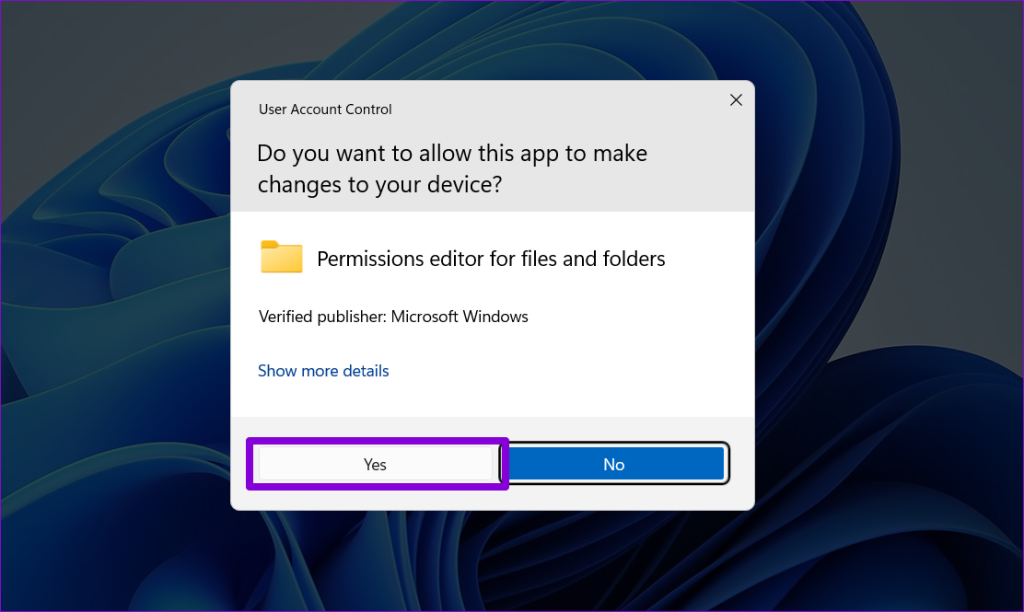
Task: Select 'Permissions editor for files and folders' text
Action: point(491,259)
